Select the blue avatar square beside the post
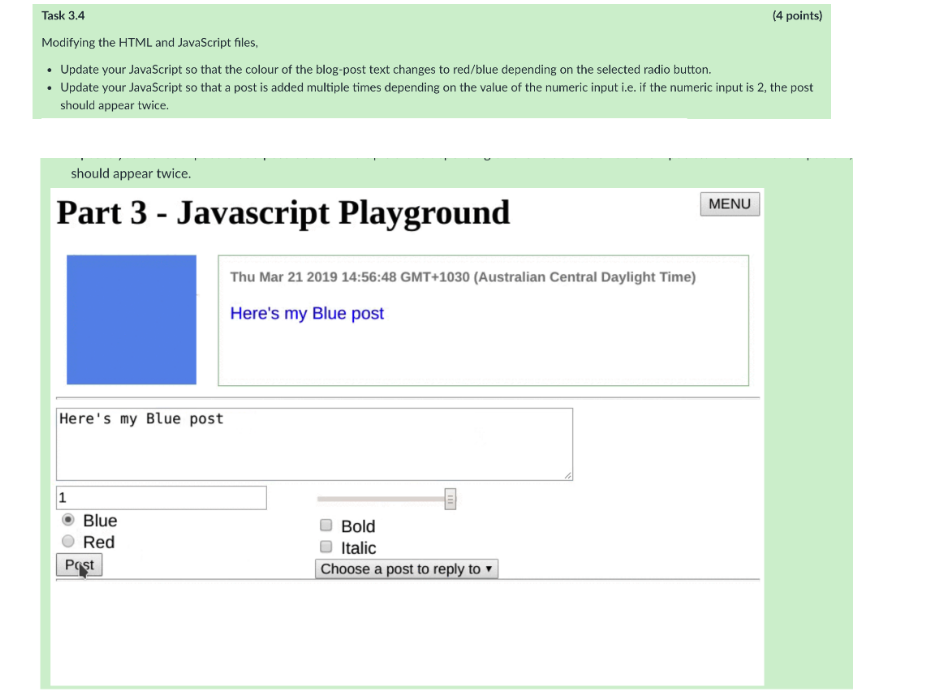This screenshot has width=939, height=697. [x=131, y=320]
